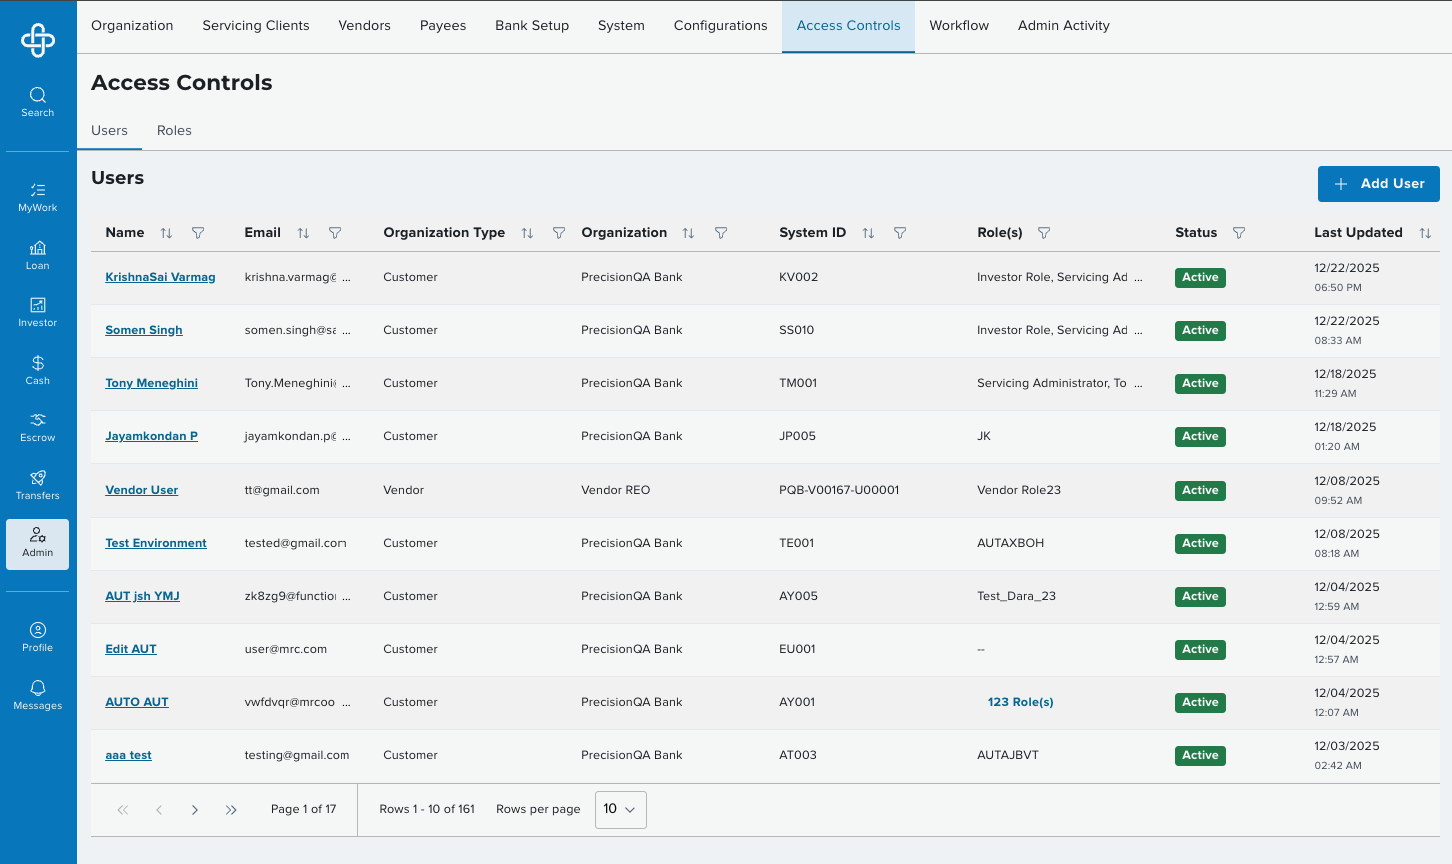Open the rows per page dropdown
This screenshot has height=864, width=1452.
coord(621,810)
